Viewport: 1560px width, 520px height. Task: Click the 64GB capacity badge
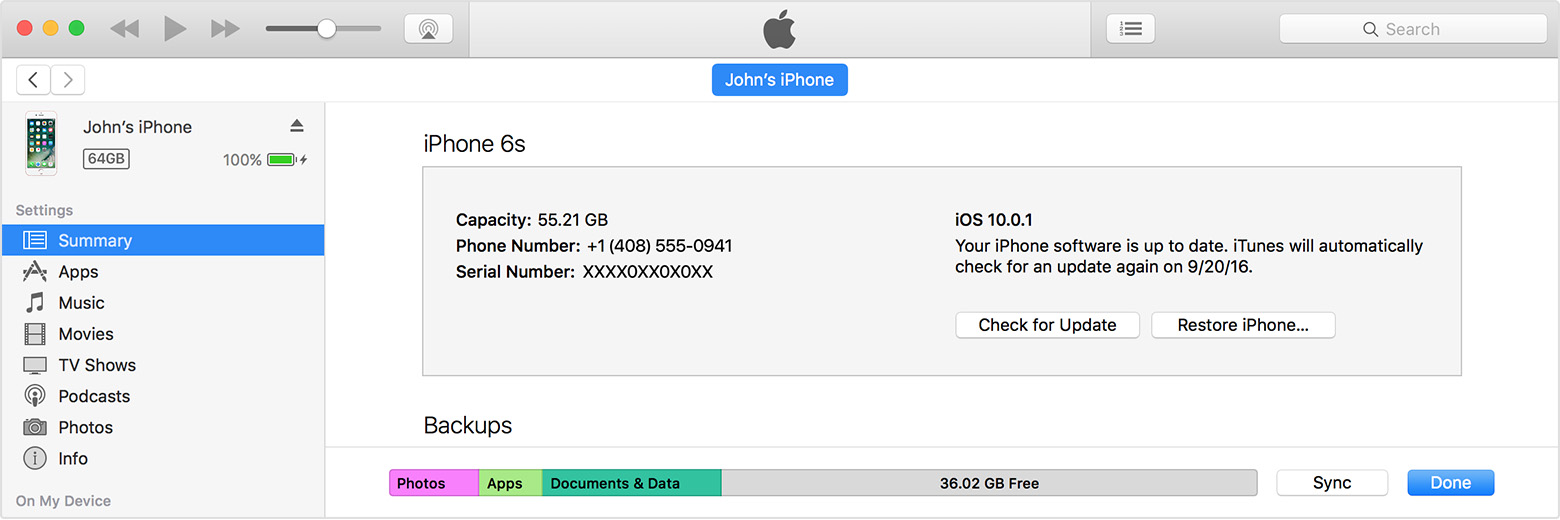106,159
